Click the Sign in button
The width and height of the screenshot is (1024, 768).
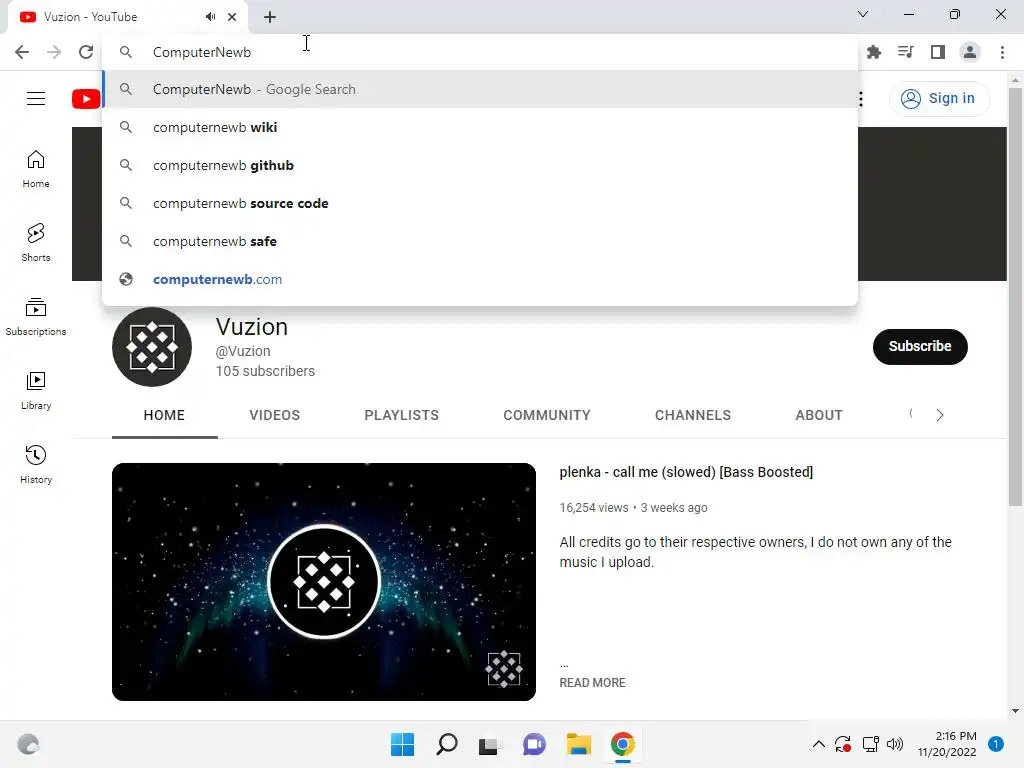pos(938,99)
